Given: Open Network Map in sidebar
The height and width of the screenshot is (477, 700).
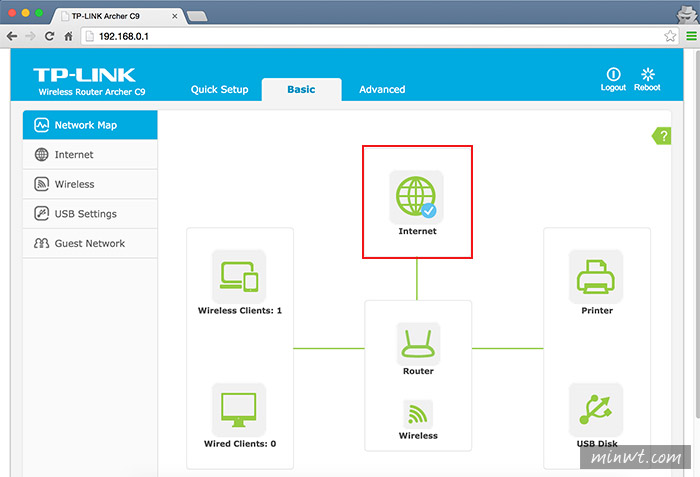Looking at the screenshot, I should coord(90,125).
